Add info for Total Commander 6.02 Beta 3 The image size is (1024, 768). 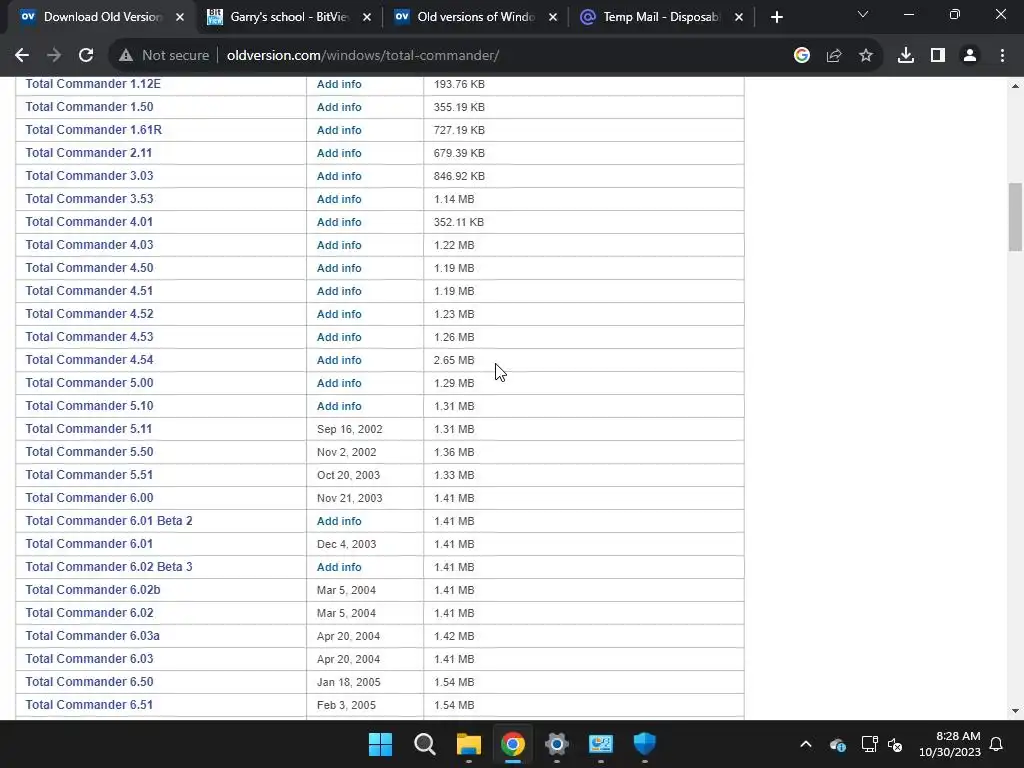pos(339,567)
